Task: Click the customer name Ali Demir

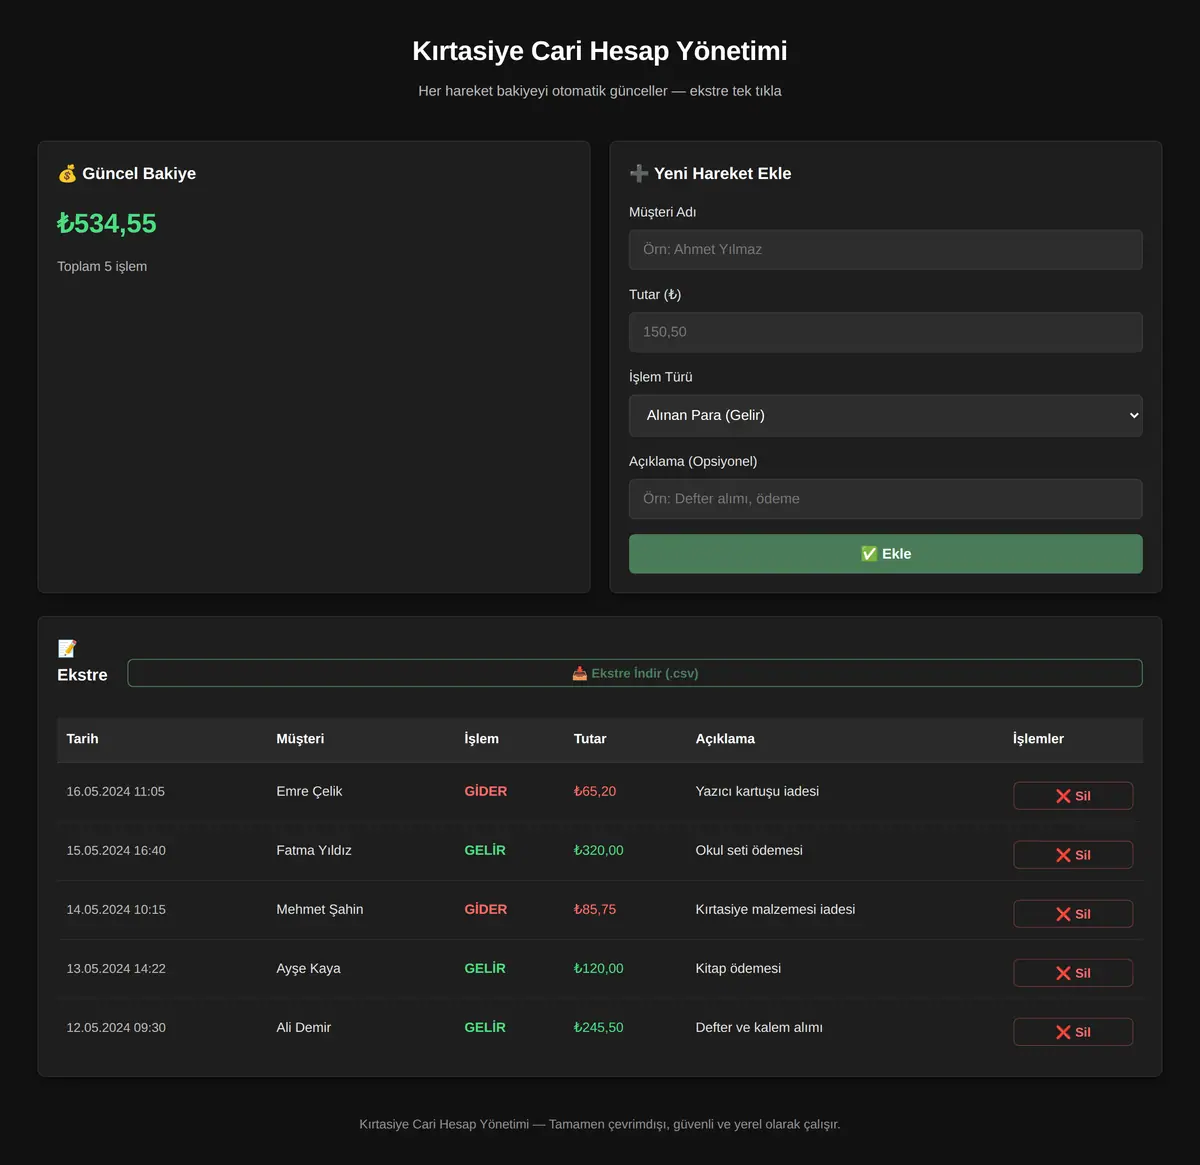Action: [303, 1028]
